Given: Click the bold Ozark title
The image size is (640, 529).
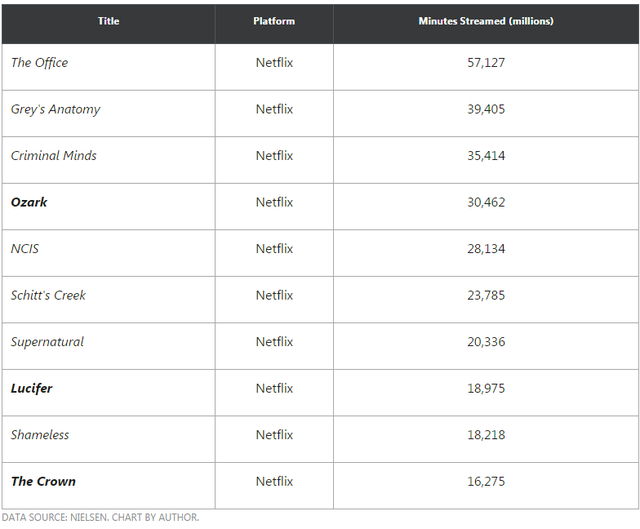Looking at the screenshot, I should 29,202.
